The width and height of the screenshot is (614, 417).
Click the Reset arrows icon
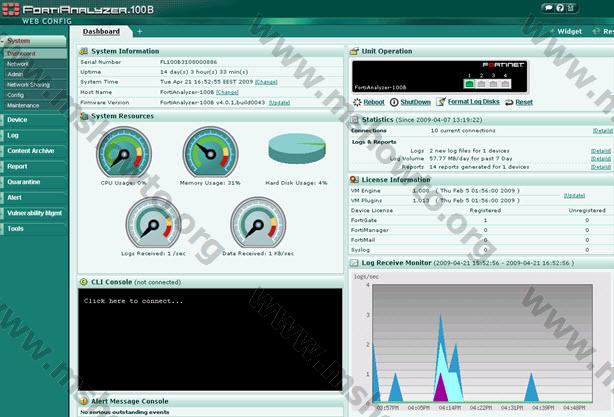pos(509,103)
